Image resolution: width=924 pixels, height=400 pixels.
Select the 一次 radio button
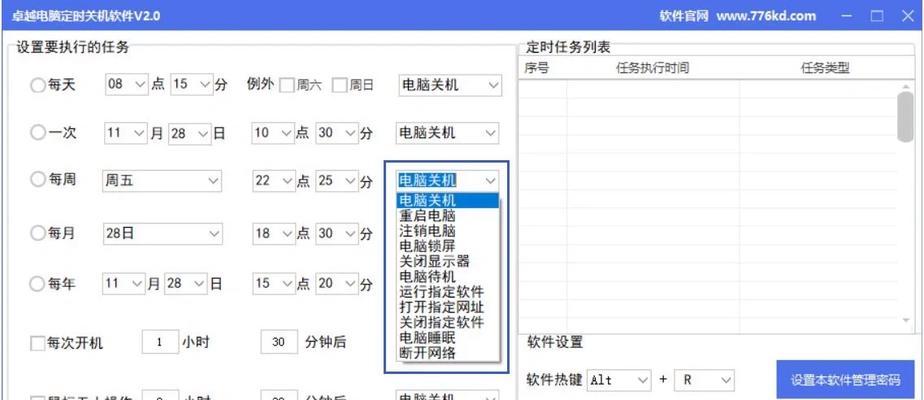[x=38, y=133]
